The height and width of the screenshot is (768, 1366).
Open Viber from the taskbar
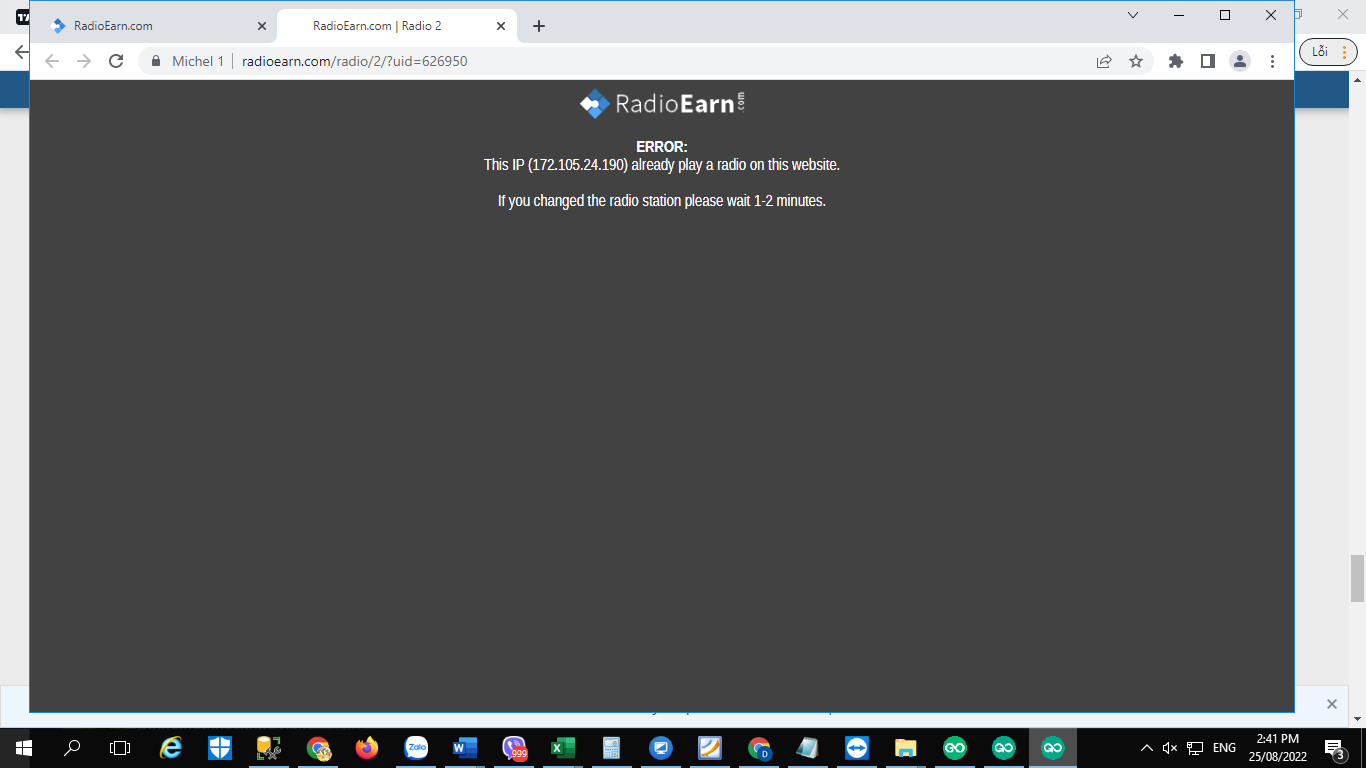coord(514,748)
